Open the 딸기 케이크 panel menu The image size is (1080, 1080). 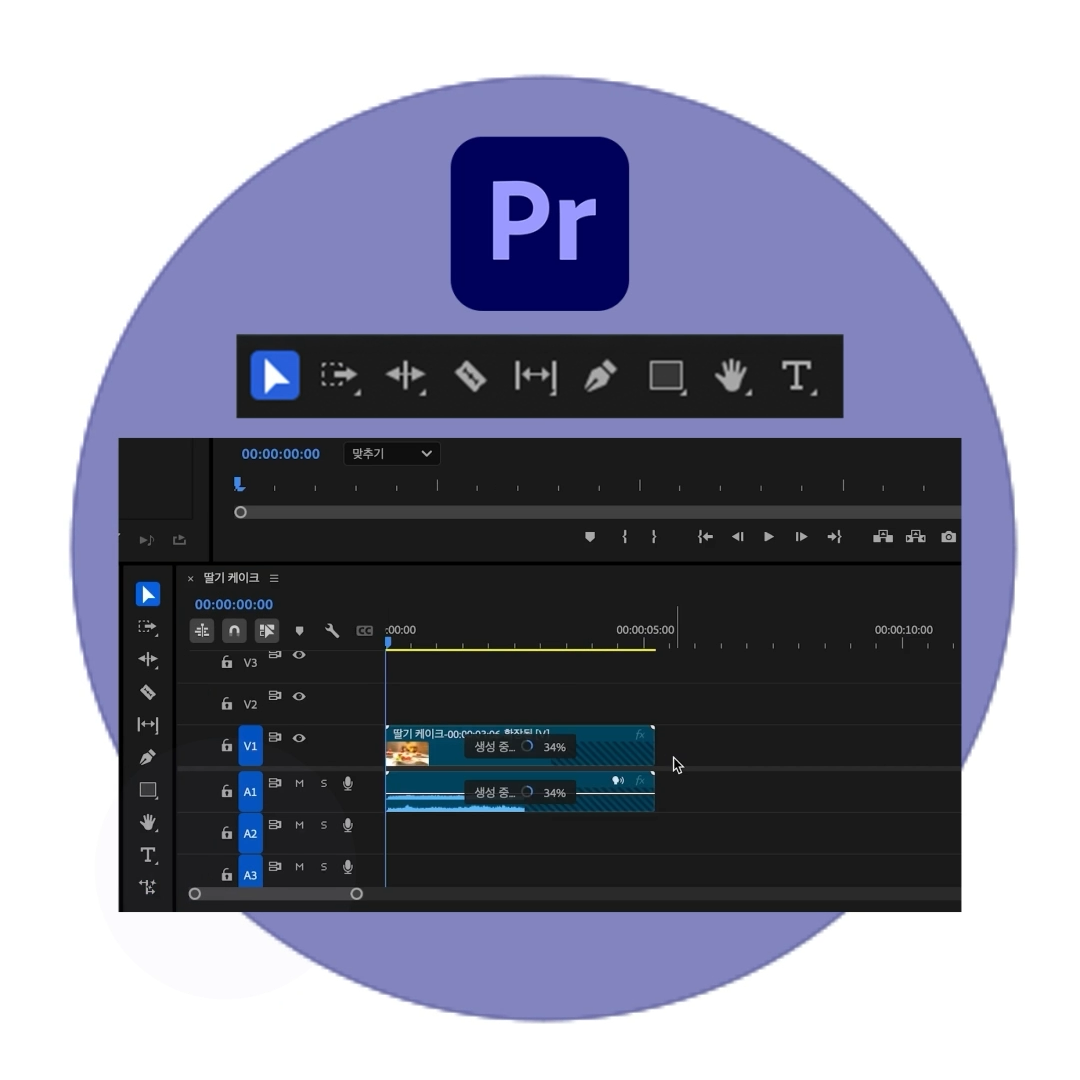[274, 579]
